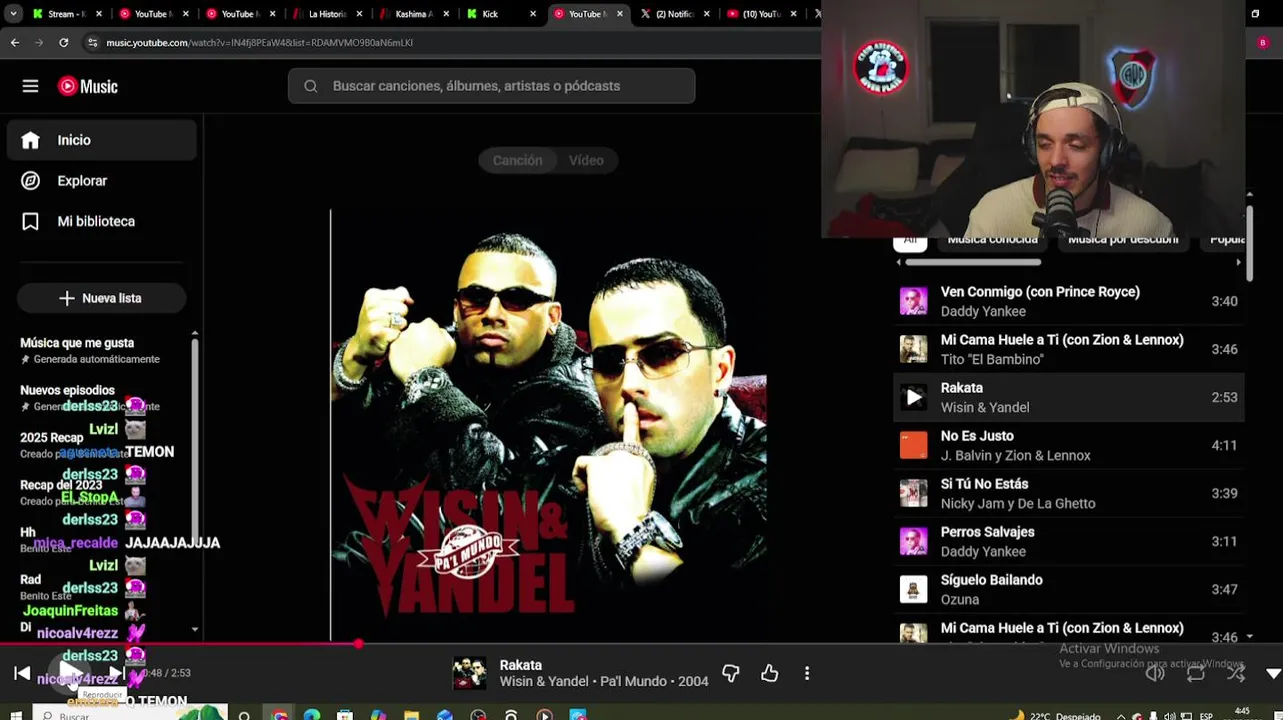This screenshot has height=720, width=1283.
Task: Click the No Es Justo orange thumbnail
Action: (x=913, y=445)
